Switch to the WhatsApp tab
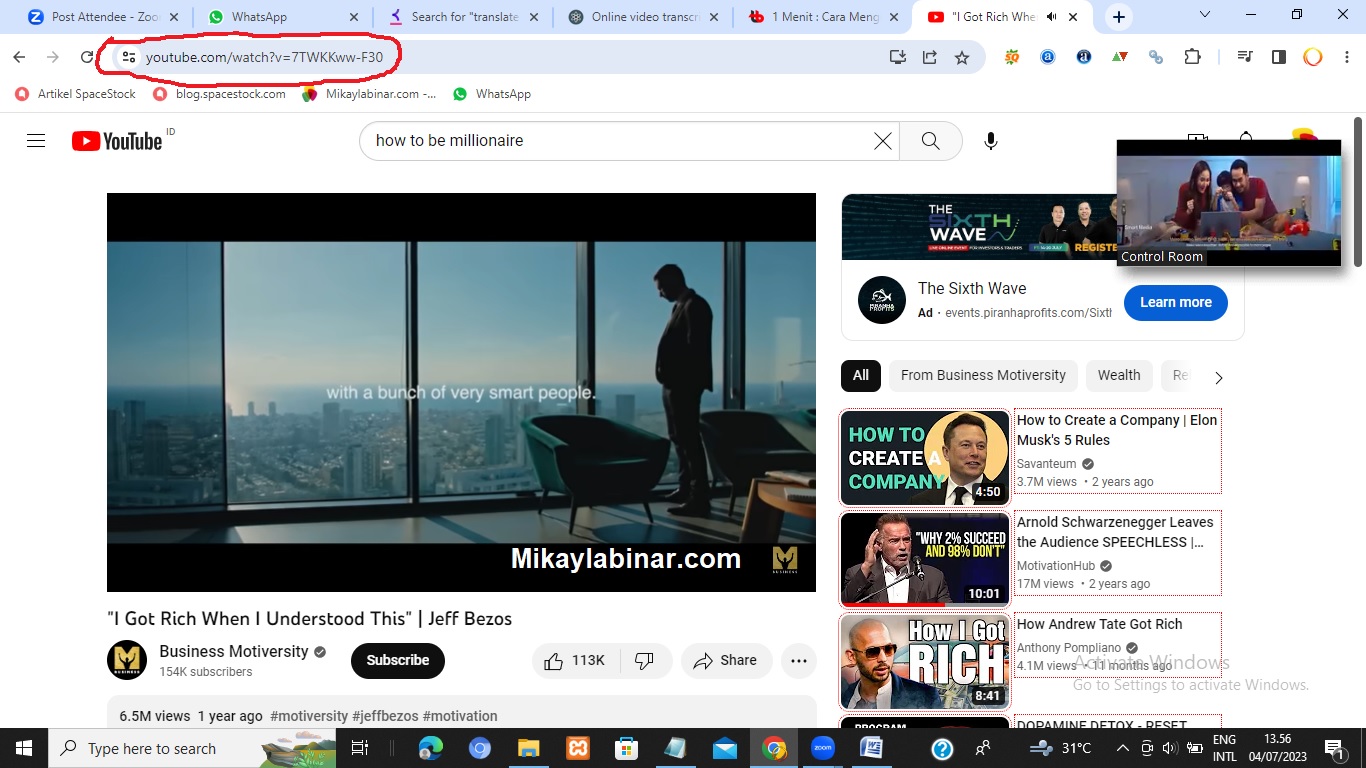Viewport: 1366px width, 768px height. coord(282,17)
